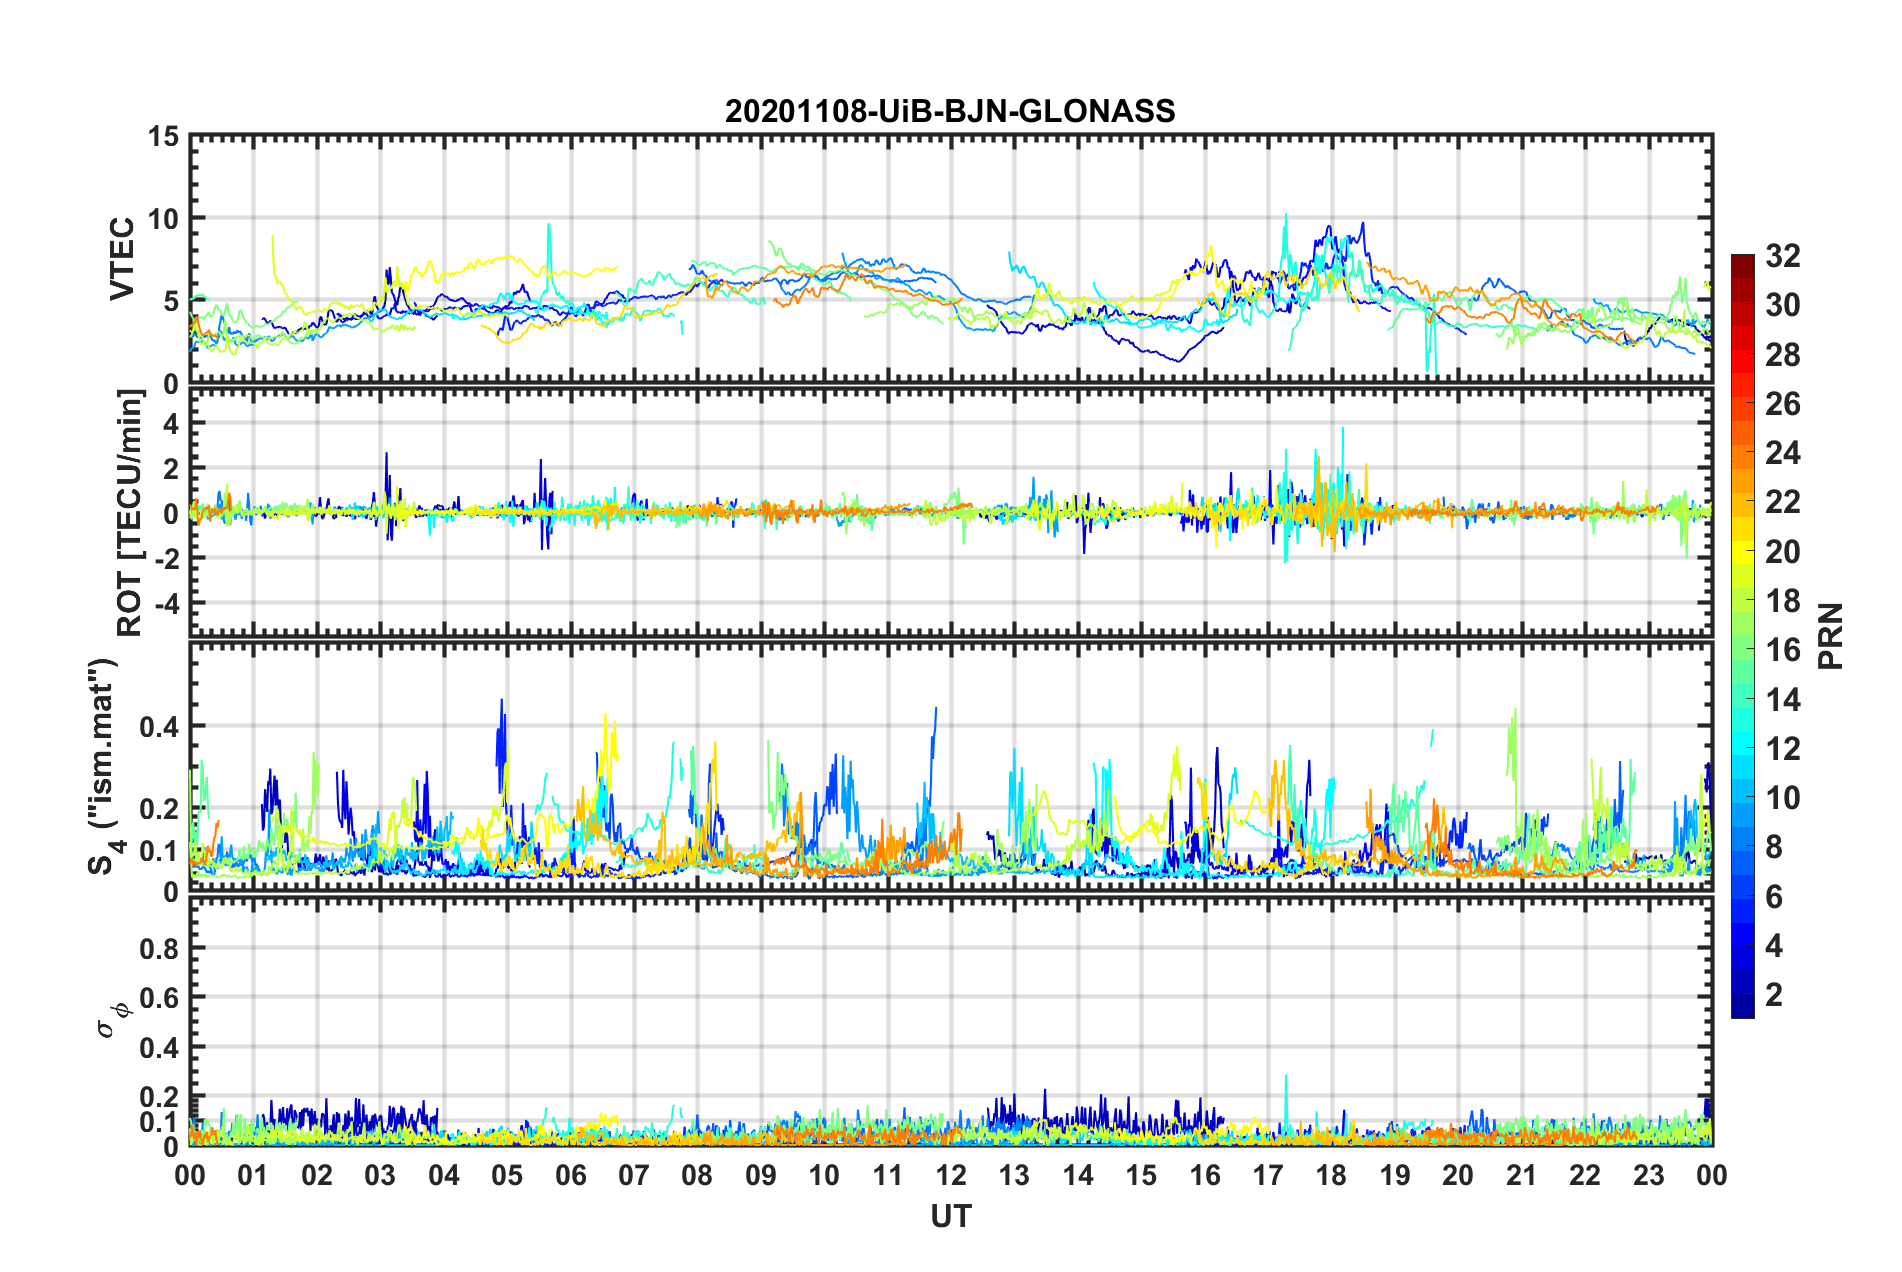Select the "ROT [TECU/min]" y-axis label

point(130,513)
